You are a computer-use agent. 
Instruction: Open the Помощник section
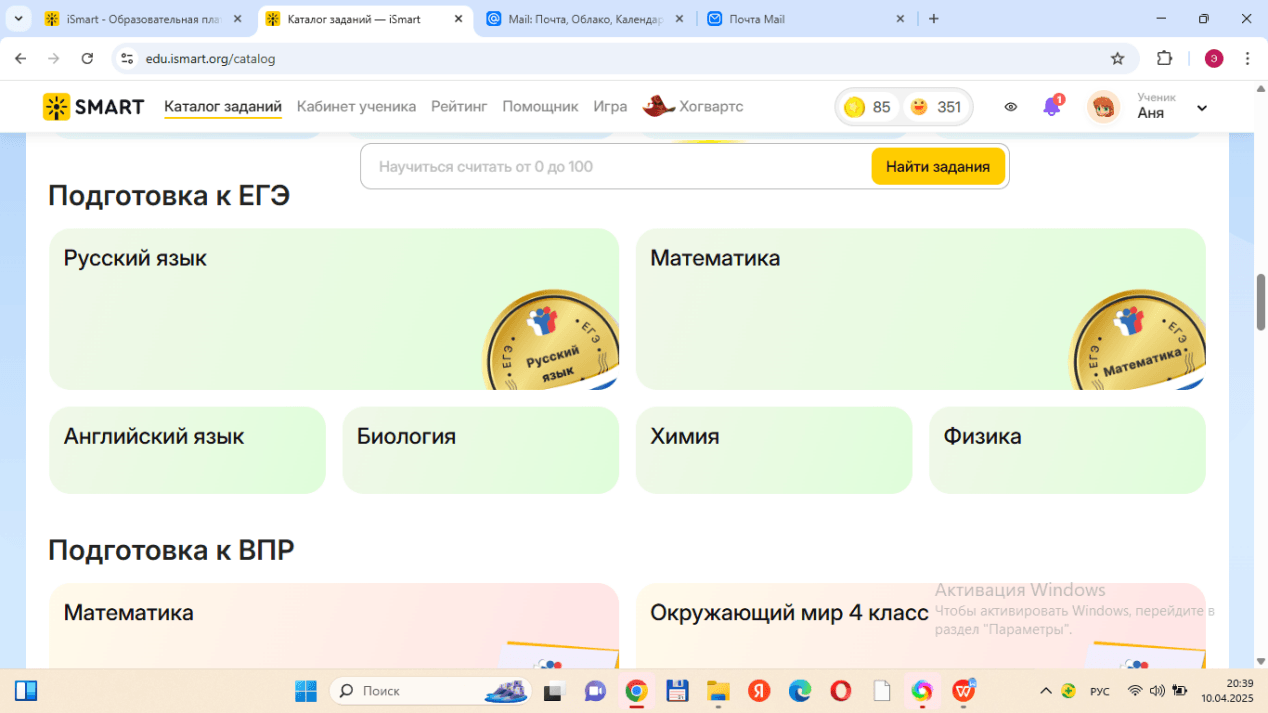(540, 107)
